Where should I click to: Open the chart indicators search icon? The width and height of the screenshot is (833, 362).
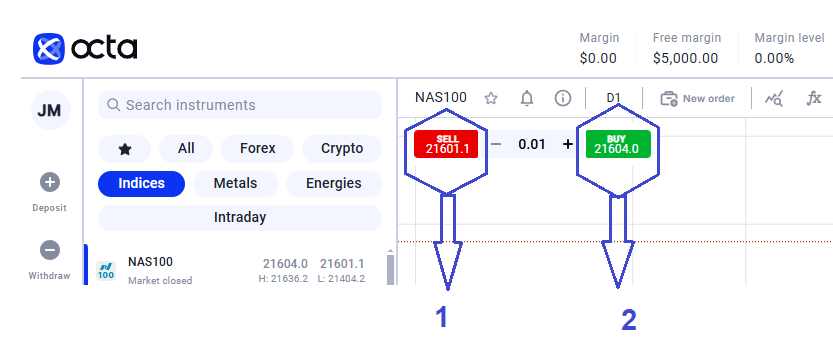(774, 98)
